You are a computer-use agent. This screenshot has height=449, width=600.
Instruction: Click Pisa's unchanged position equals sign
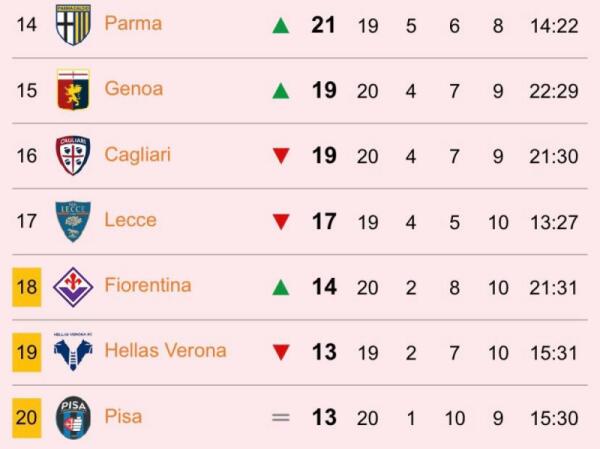coord(281,418)
